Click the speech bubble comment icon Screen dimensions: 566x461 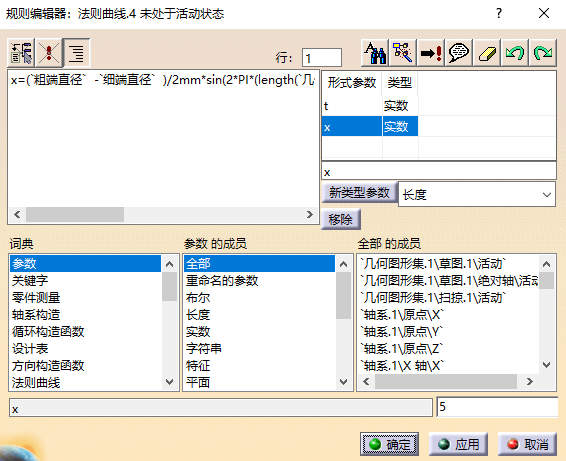[459, 53]
